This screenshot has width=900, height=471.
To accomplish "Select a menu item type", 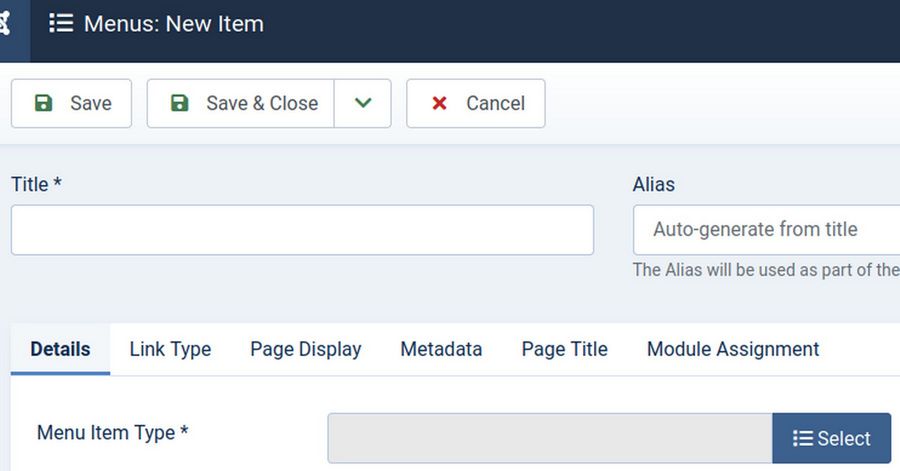I will pos(832,438).
